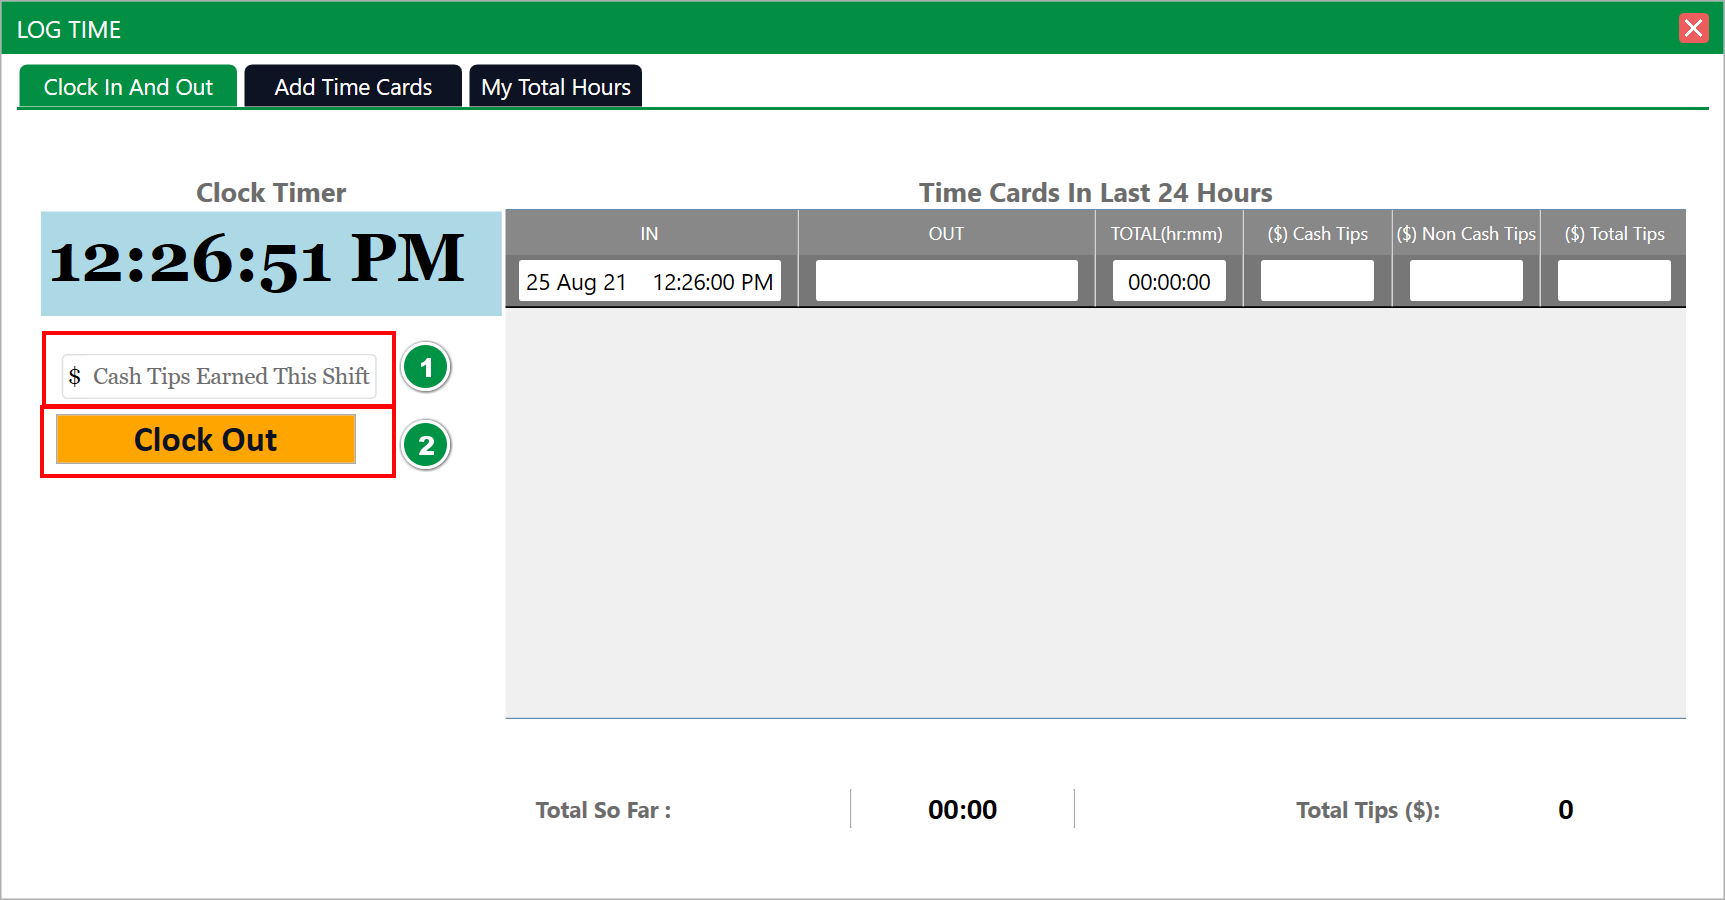Click the IN column header
This screenshot has width=1725, height=900.
click(x=649, y=234)
